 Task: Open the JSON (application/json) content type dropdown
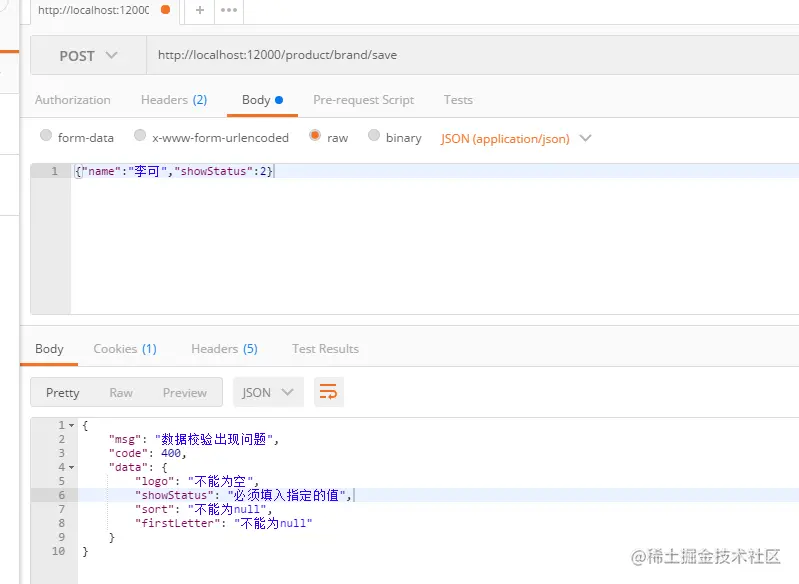point(516,139)
